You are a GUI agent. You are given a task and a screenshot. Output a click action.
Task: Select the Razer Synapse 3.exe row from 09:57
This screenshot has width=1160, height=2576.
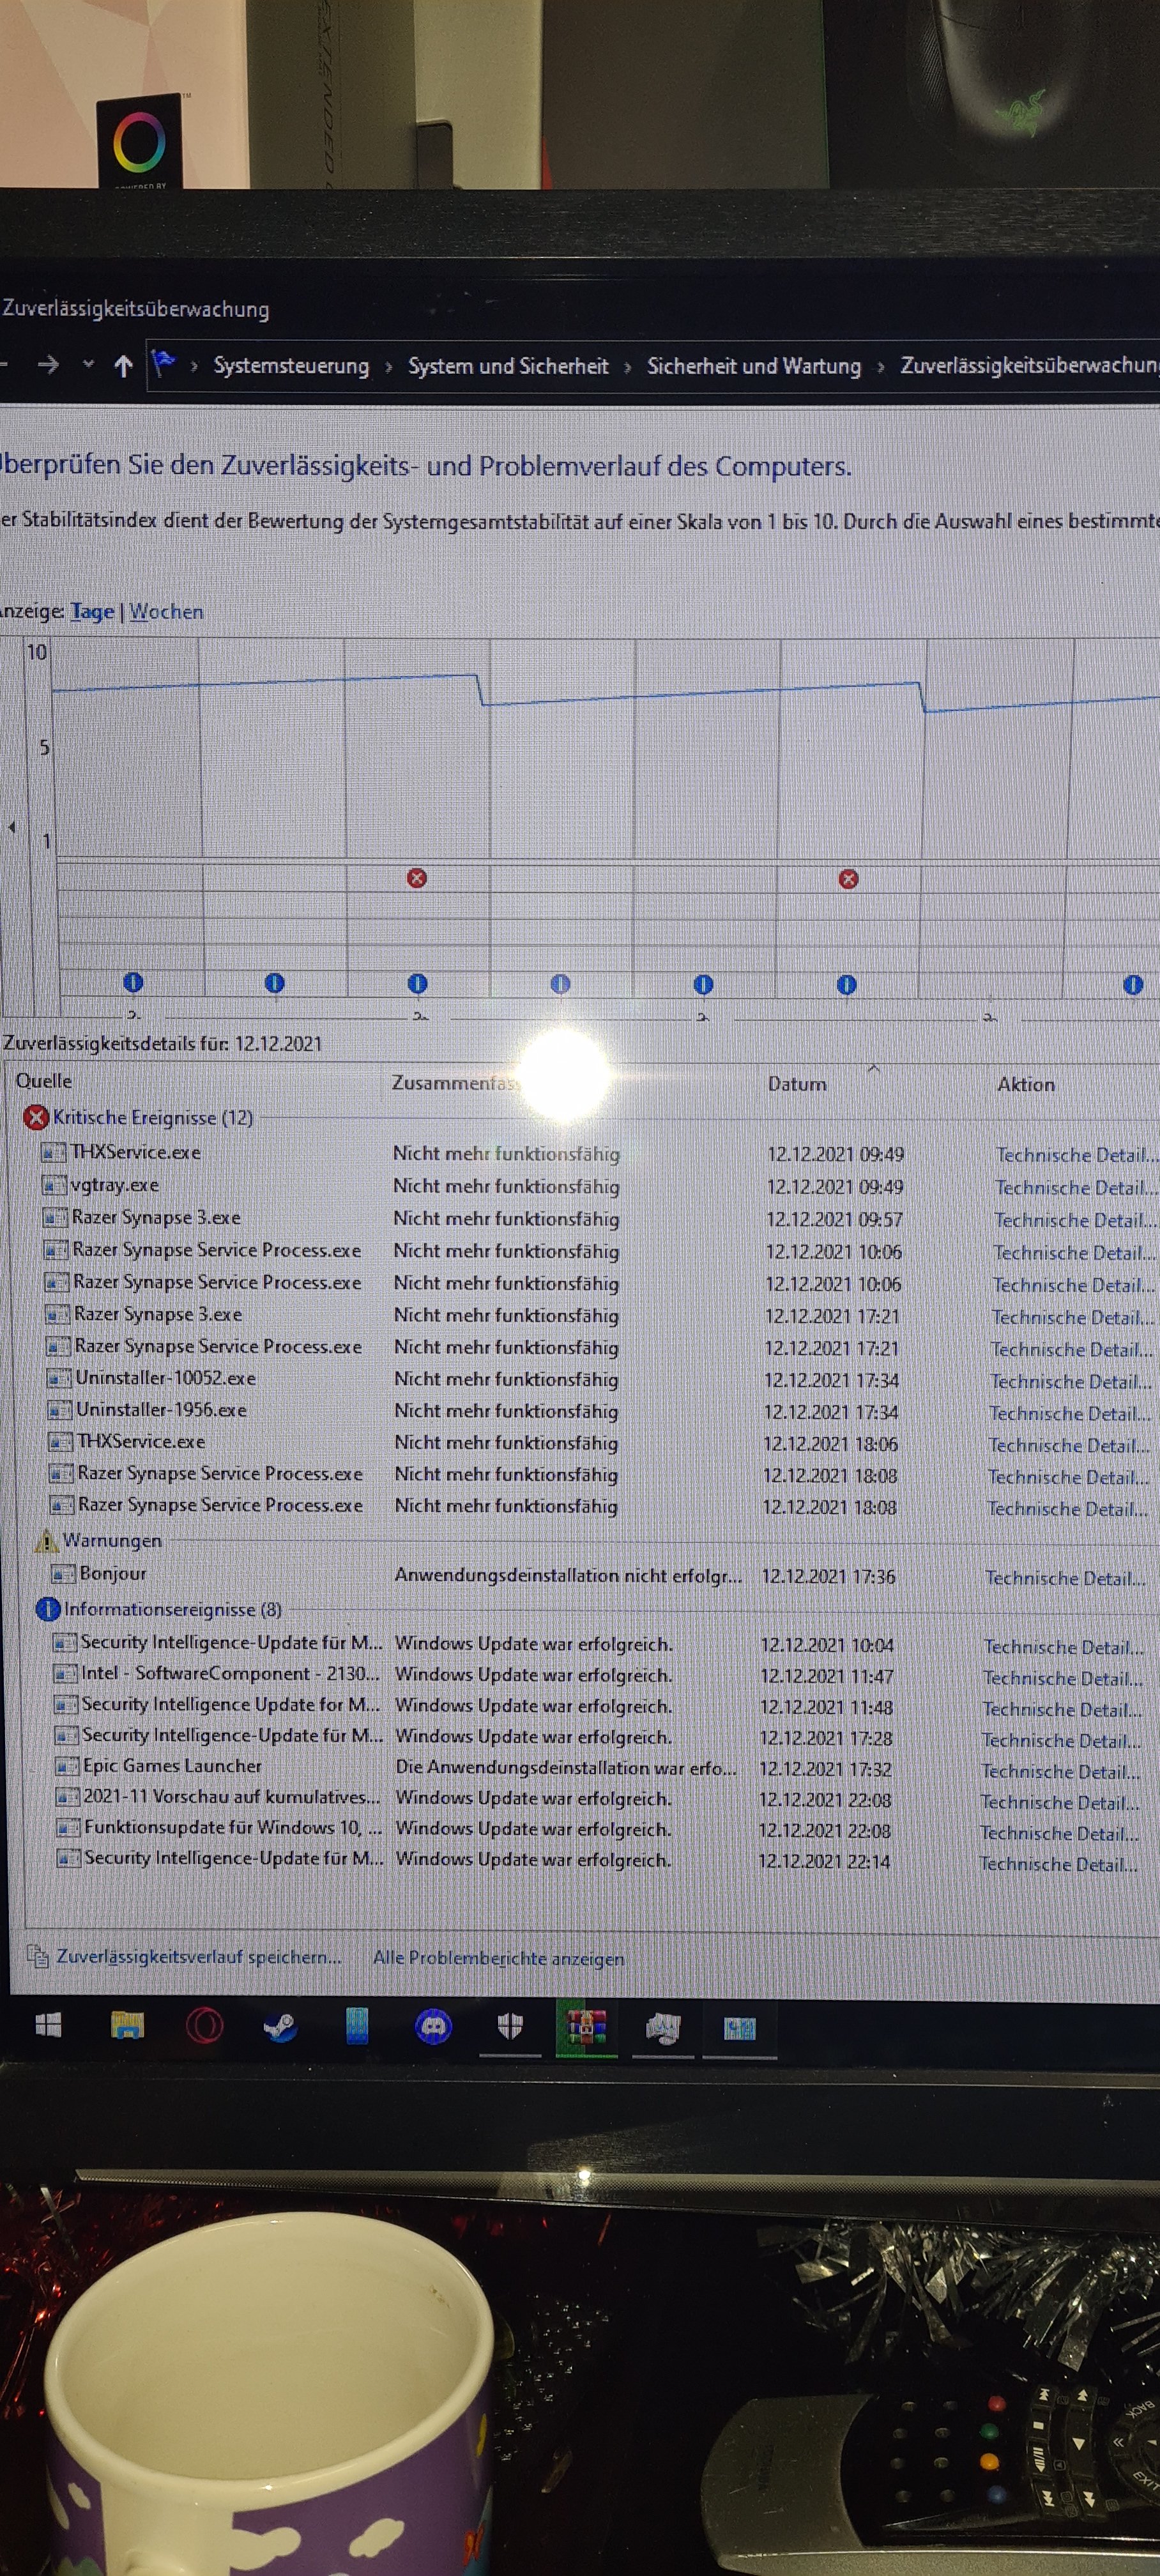coord(599,1218)
